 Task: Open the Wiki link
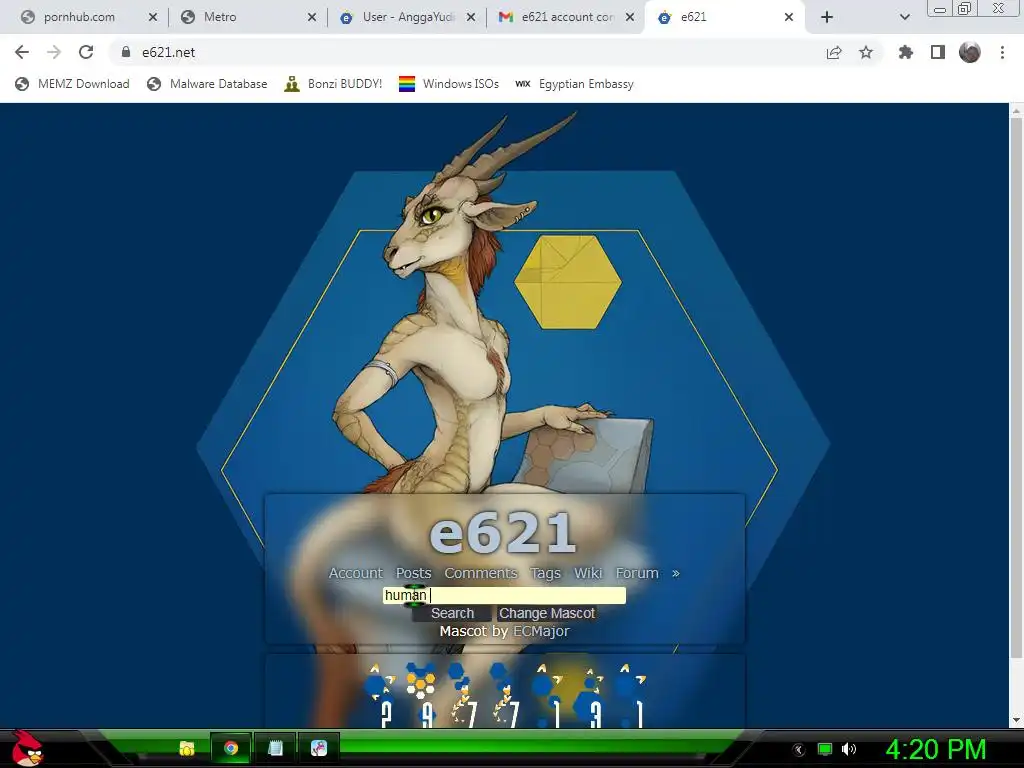588,573
